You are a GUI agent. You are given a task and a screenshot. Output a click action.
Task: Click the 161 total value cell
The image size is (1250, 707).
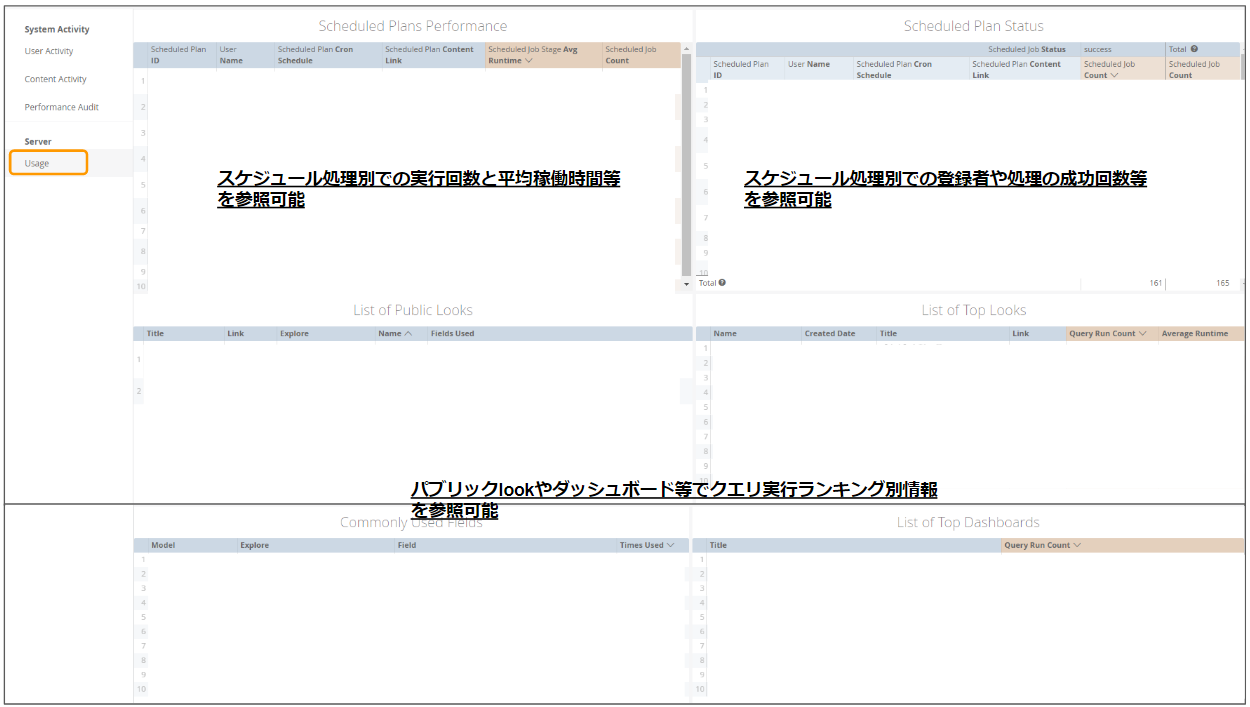pyautogui.click(x=1155, y=282)
